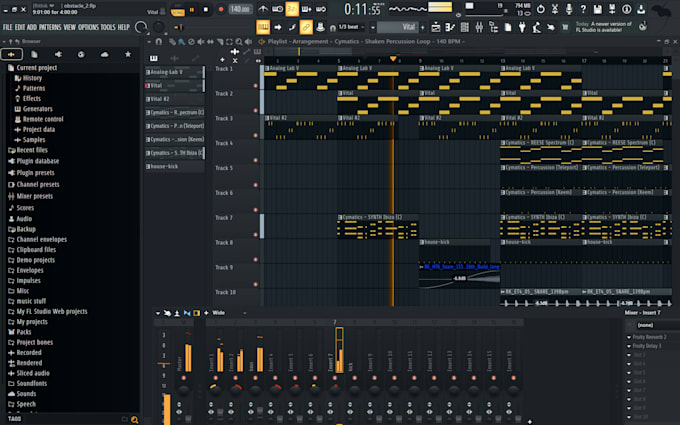Open the pattern selector showing Vital

point(398,27)
